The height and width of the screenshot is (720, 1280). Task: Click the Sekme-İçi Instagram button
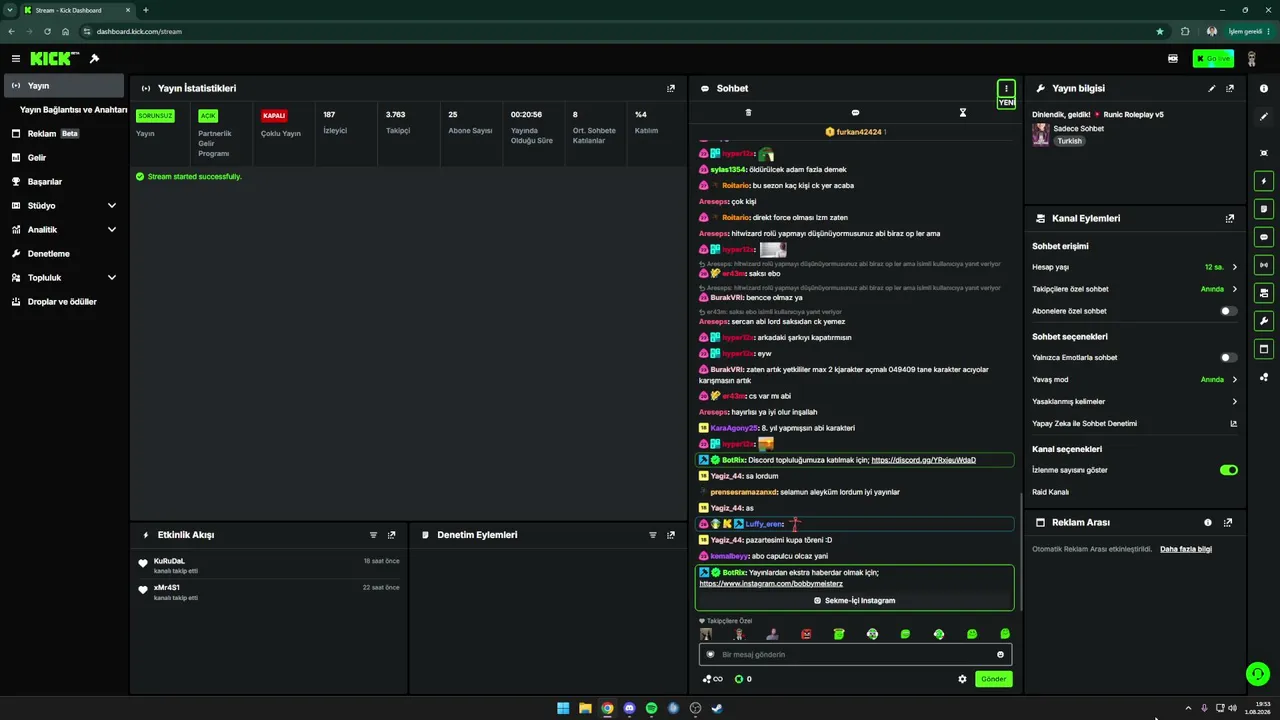click(855, 600)
